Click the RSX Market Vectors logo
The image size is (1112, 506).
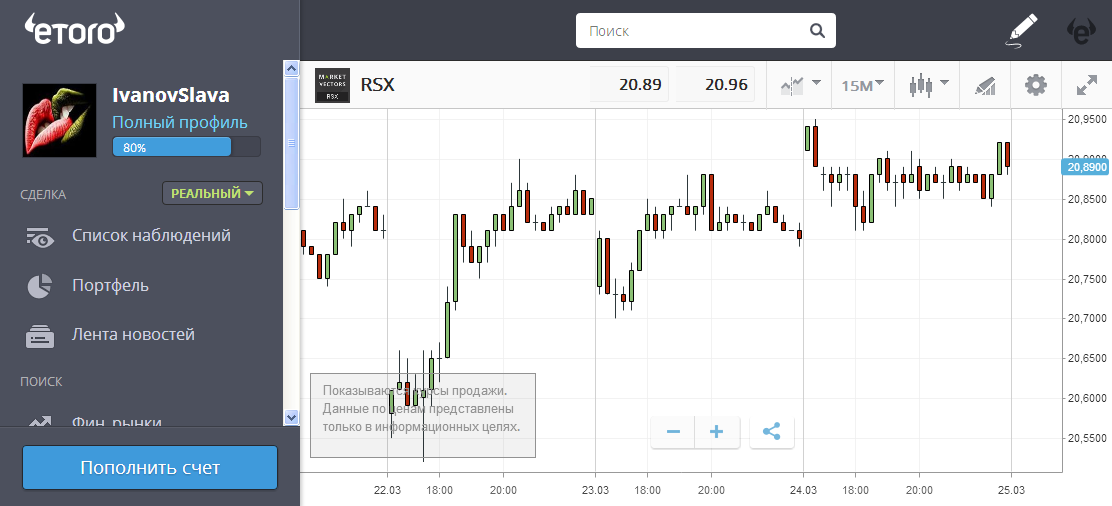332,86
